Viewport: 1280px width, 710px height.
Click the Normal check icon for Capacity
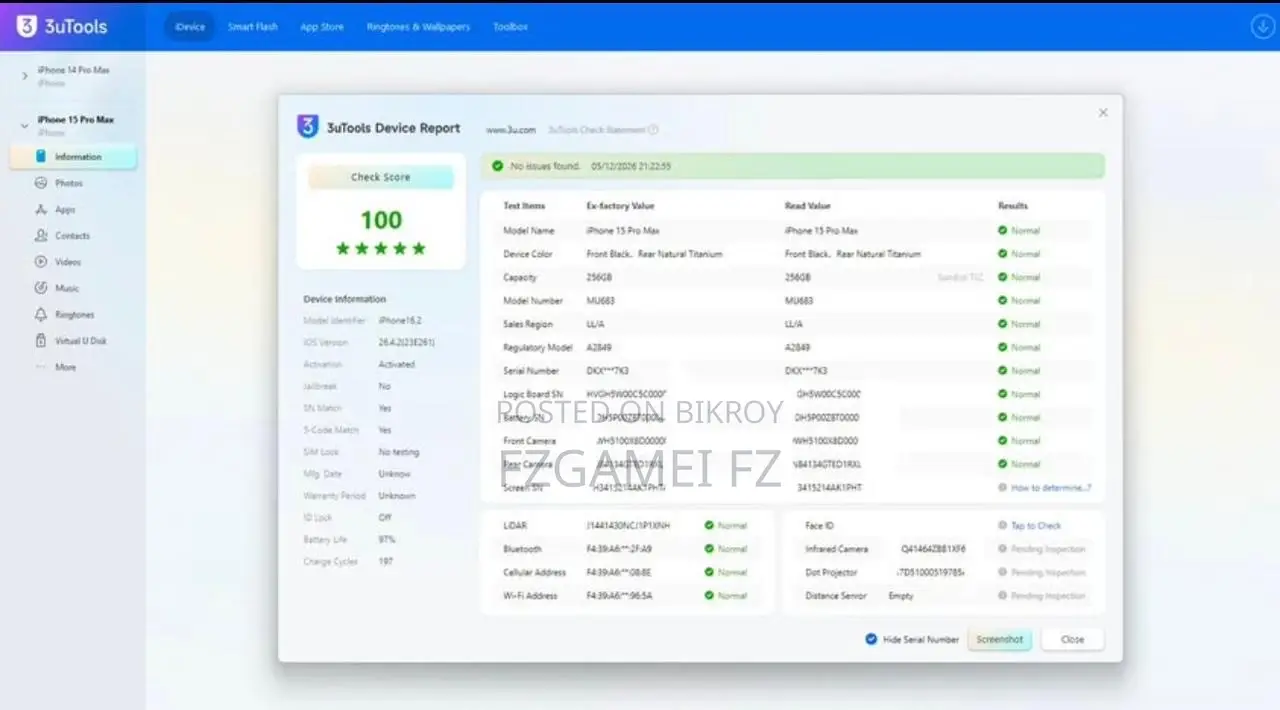click(x=1002, y=277)
